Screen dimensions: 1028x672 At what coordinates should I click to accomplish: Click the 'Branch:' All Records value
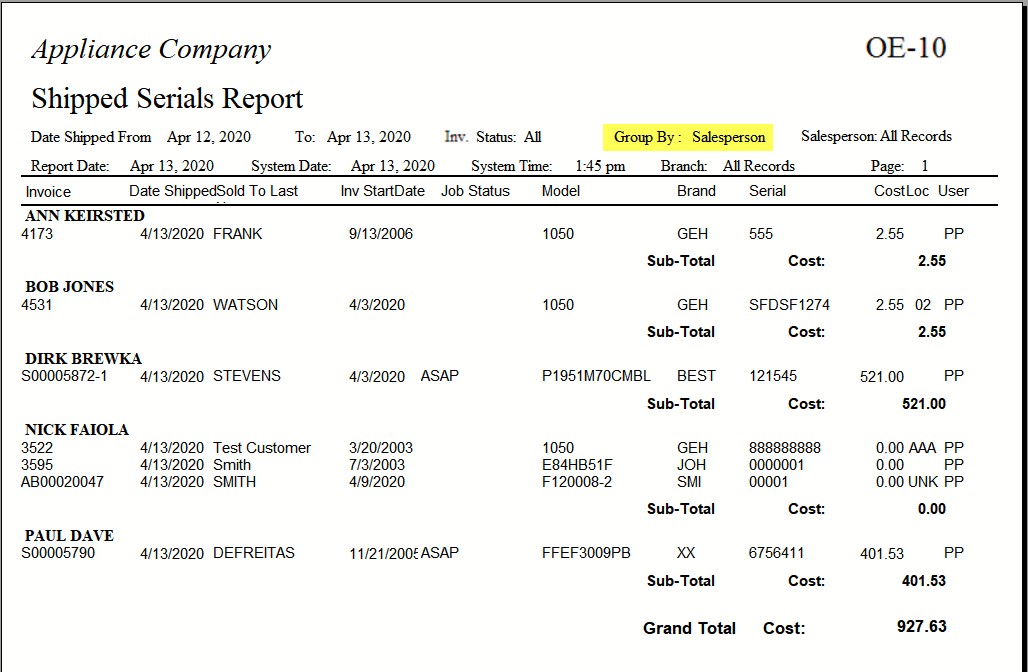click(x=759, y=166)
